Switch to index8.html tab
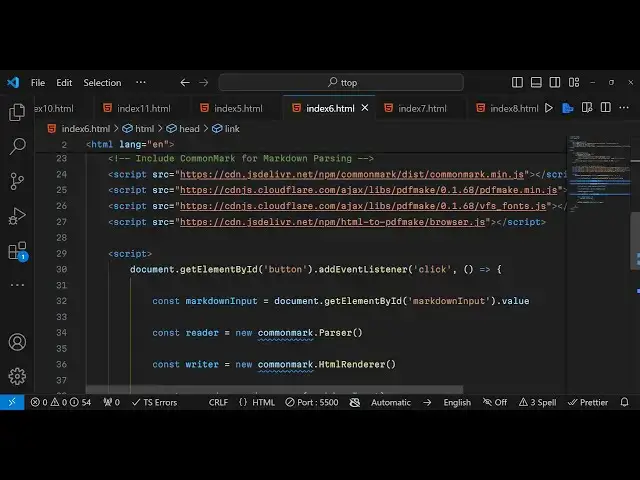 tap(508, 108)
